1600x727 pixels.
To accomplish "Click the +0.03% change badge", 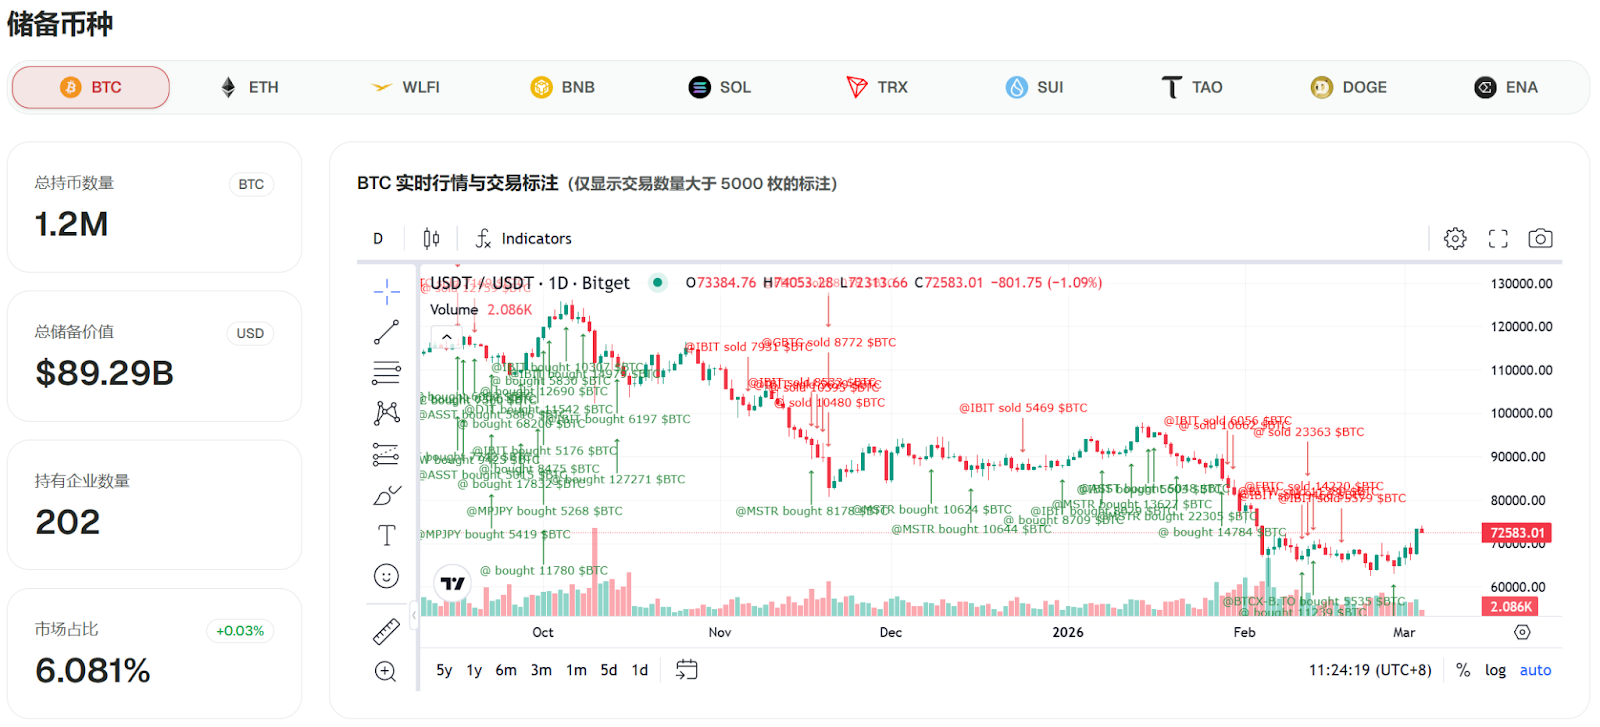I will [240, 630].
